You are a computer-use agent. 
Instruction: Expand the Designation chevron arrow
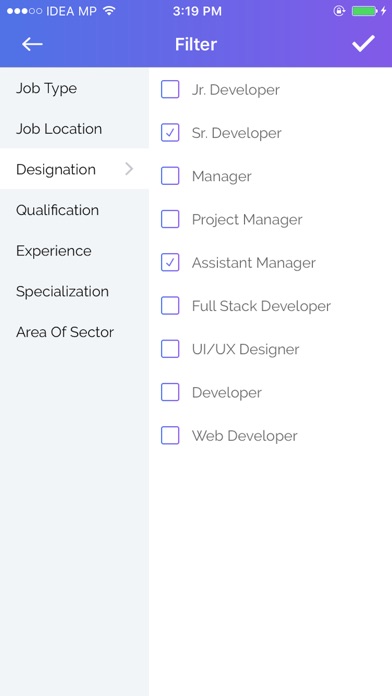click(129, 169)
